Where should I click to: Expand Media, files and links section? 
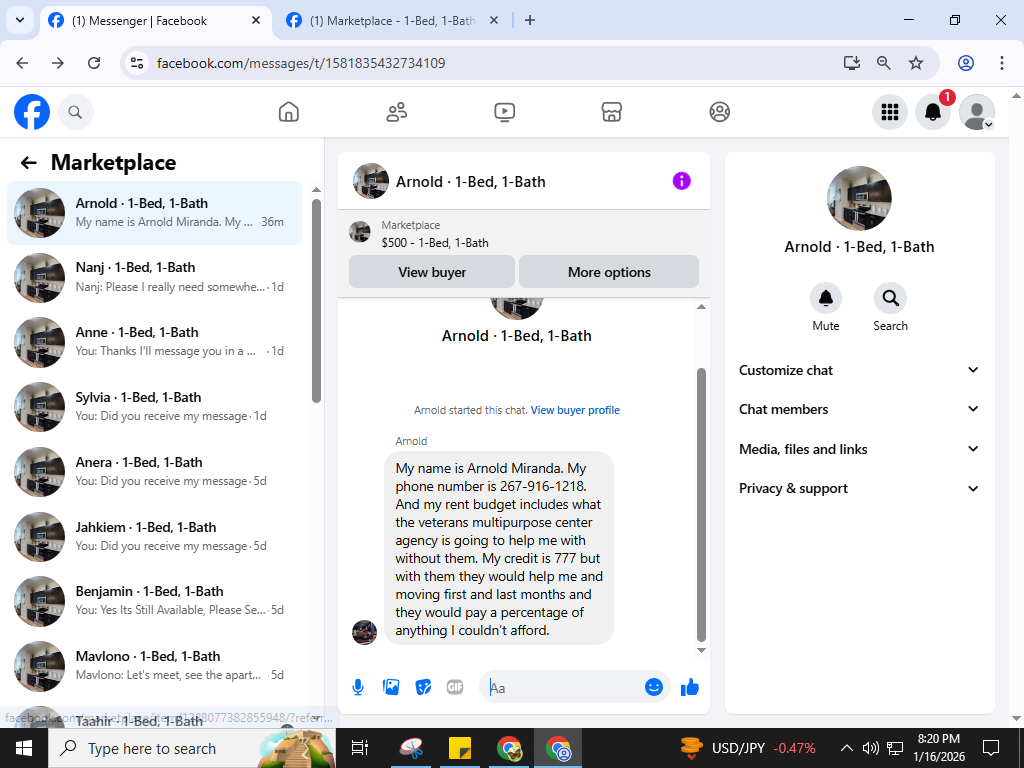859,449
